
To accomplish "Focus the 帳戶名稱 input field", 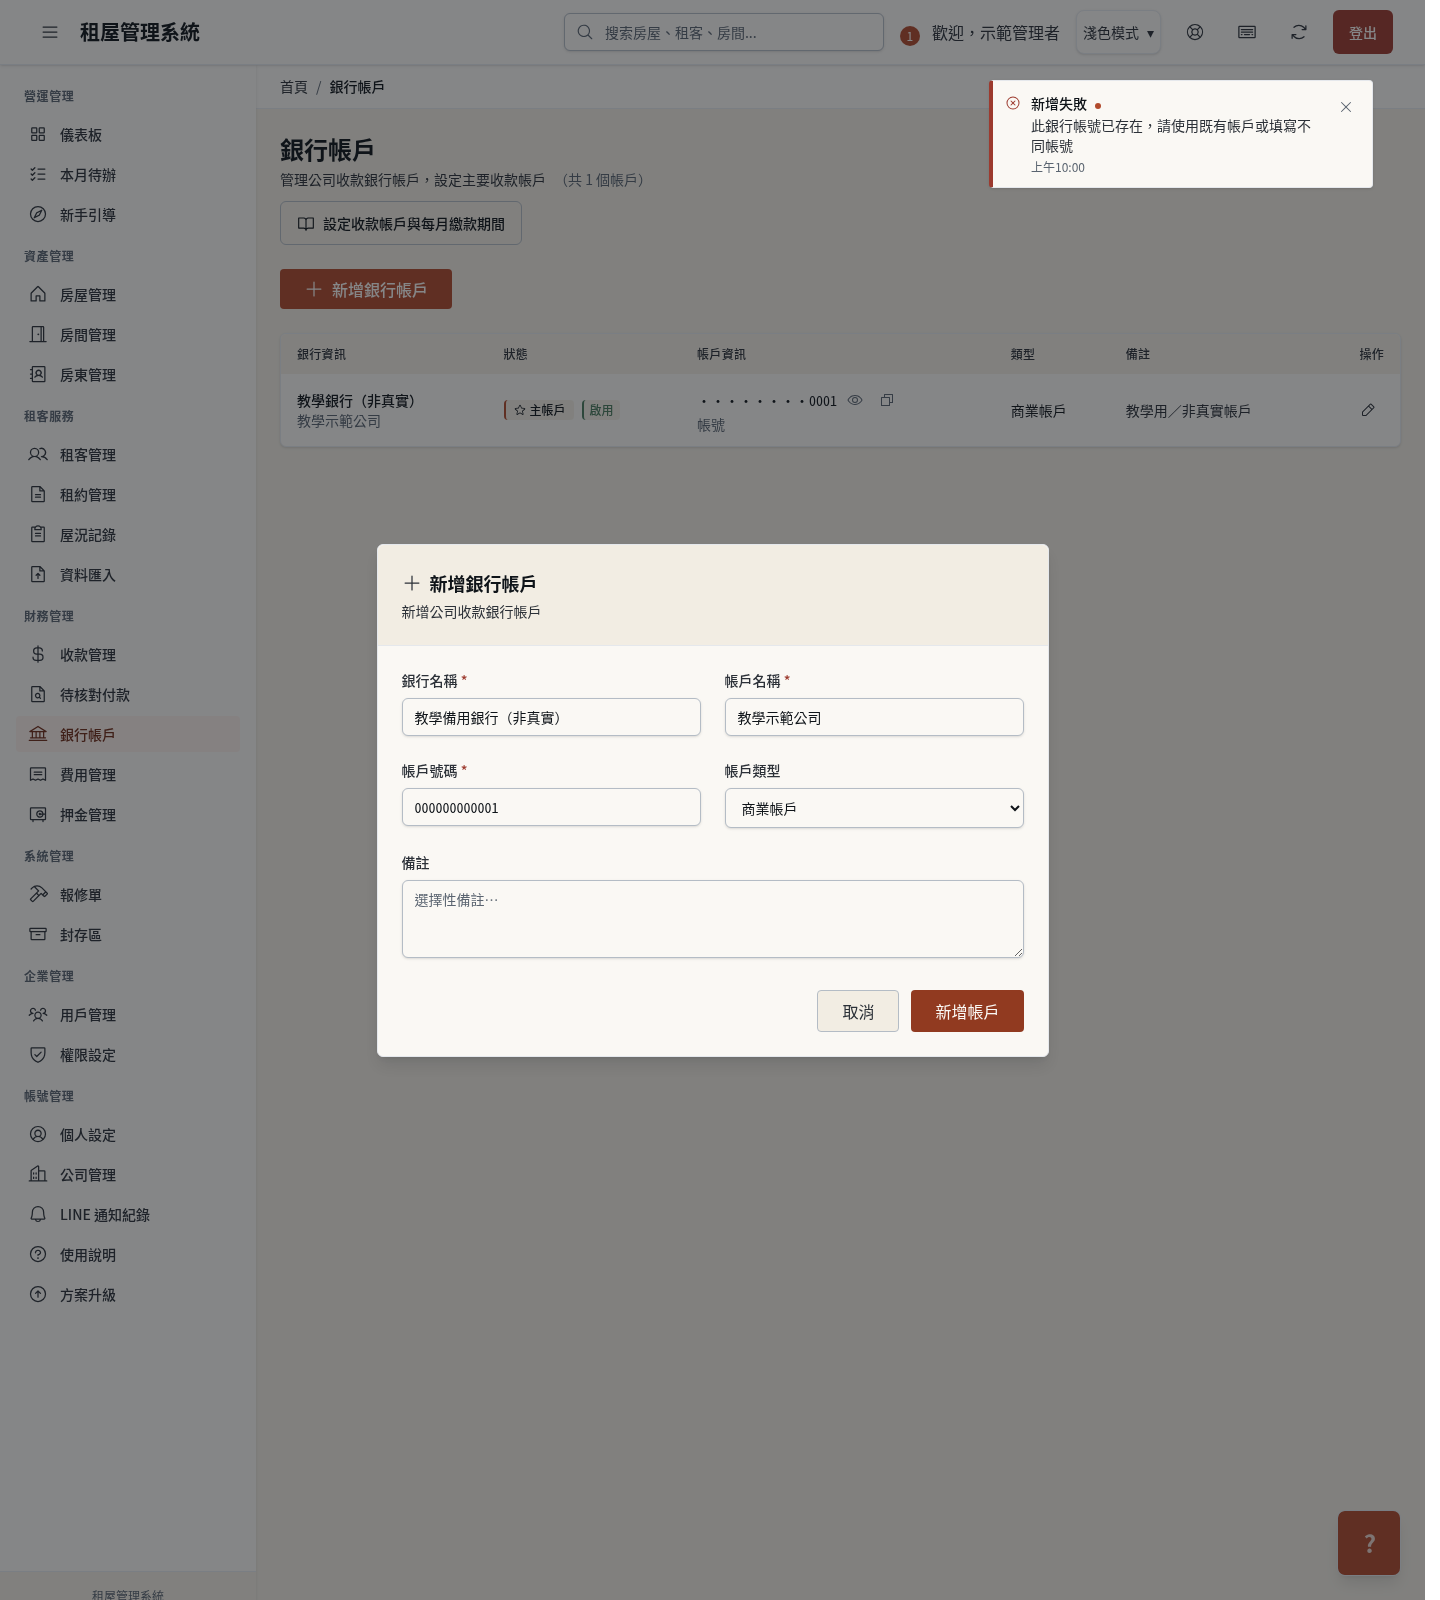I will pos(874,717).
